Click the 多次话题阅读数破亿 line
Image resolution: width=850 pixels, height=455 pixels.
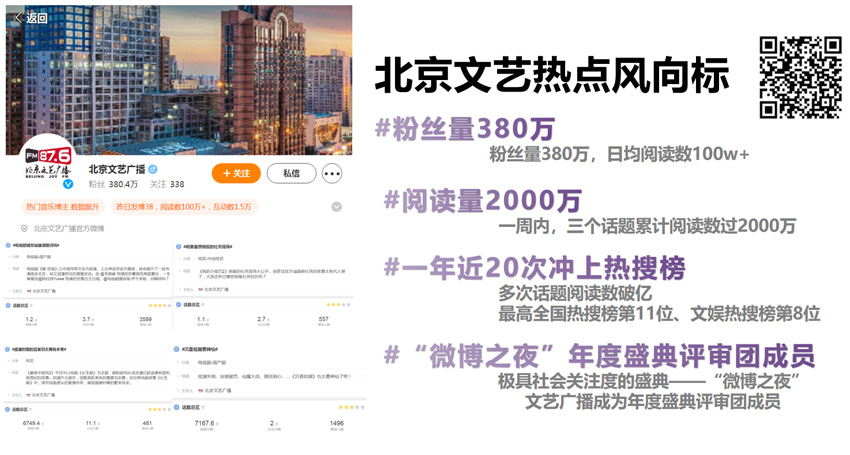575,293
